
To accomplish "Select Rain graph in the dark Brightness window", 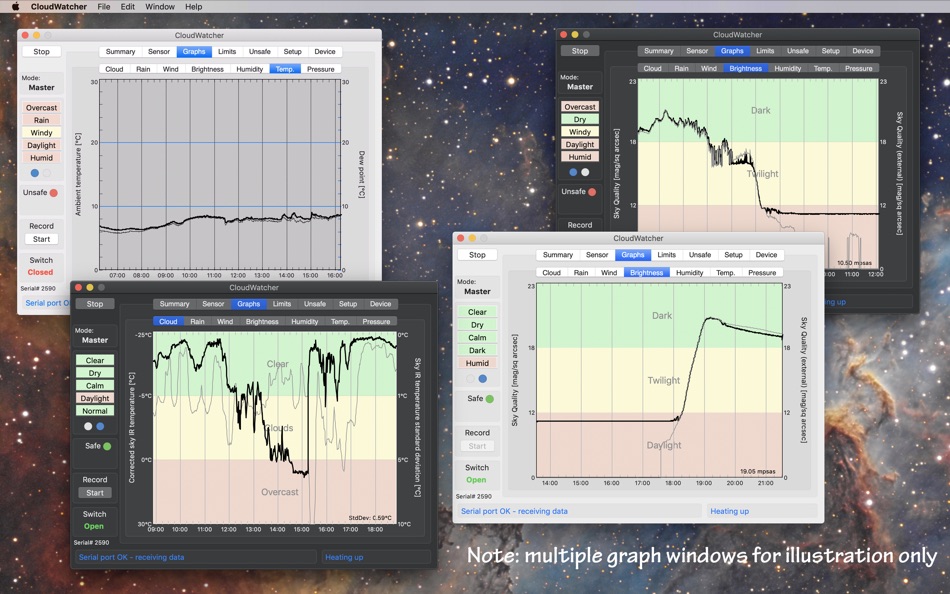I will (x=682, y=68).
